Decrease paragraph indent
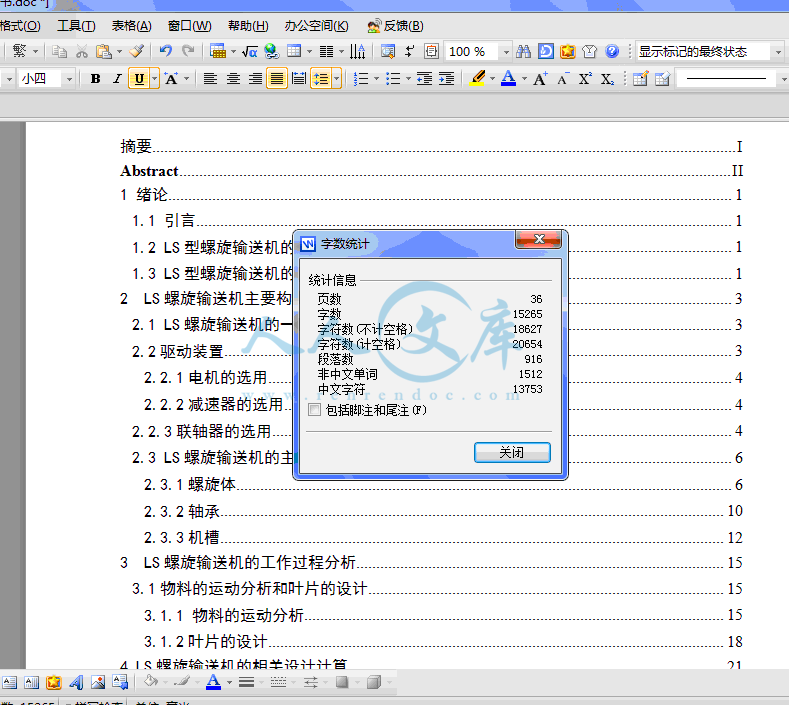This screenshot has height=705, width=789. 424,79
